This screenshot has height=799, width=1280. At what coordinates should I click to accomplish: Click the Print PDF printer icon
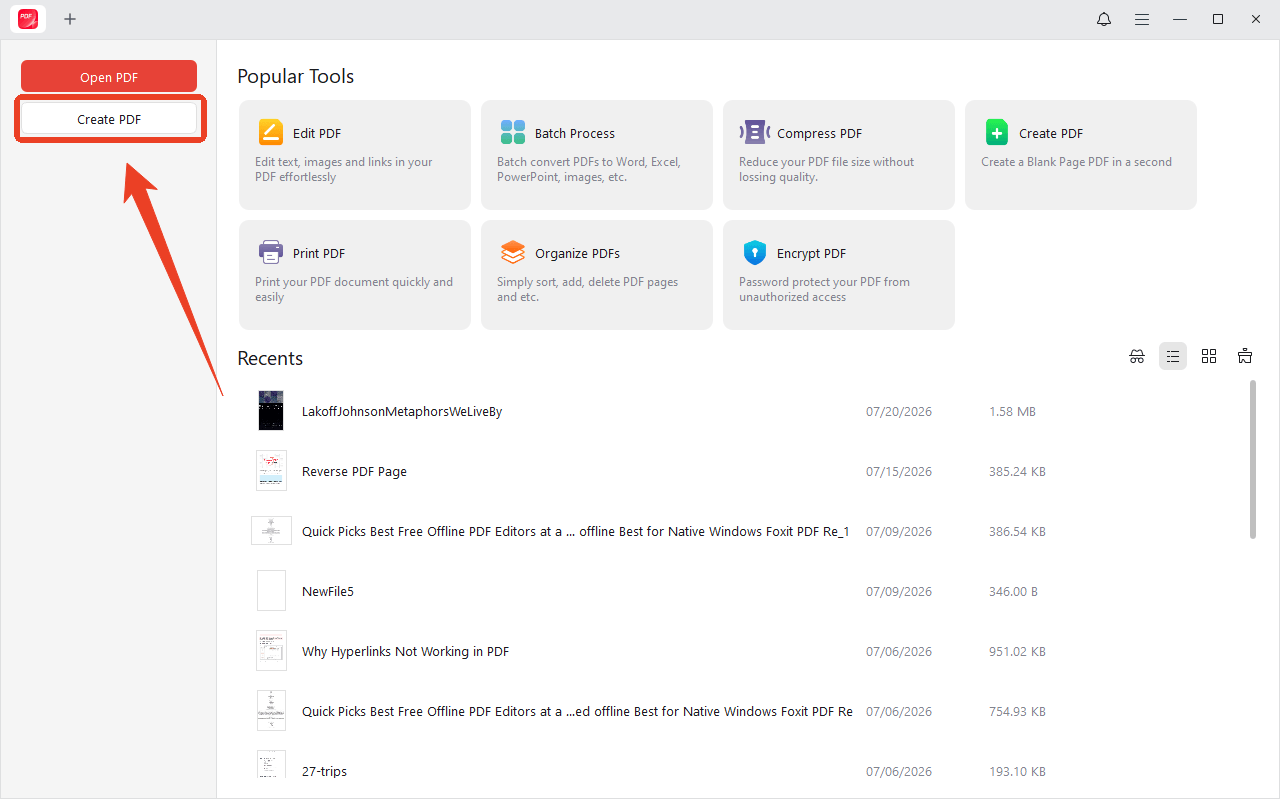pyautogui.click(x=271, y=252)
